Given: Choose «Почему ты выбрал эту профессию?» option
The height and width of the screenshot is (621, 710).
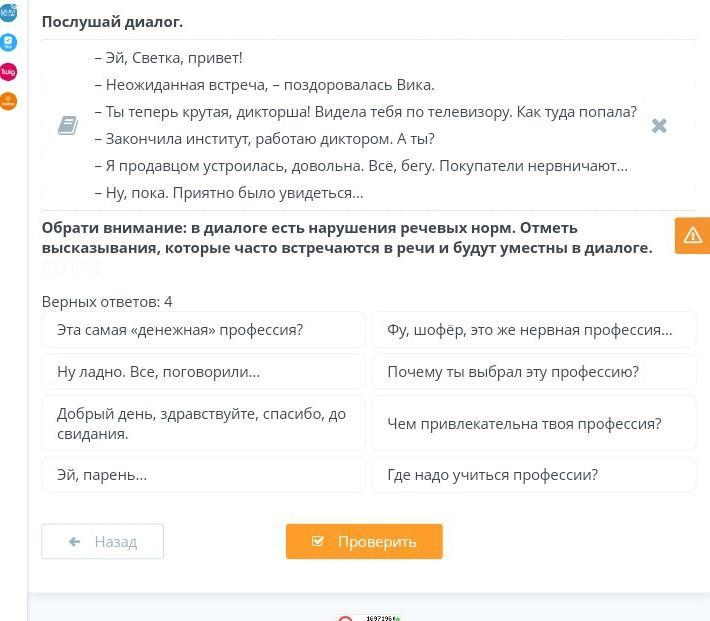Looking at the screenshot, I should click(533, 372).
